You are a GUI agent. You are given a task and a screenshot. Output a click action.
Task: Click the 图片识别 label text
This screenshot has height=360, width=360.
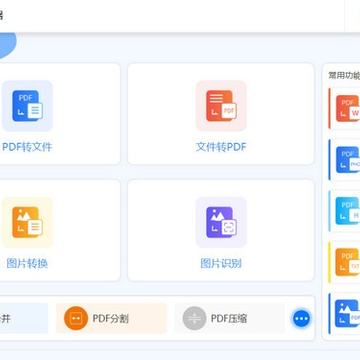221,264
